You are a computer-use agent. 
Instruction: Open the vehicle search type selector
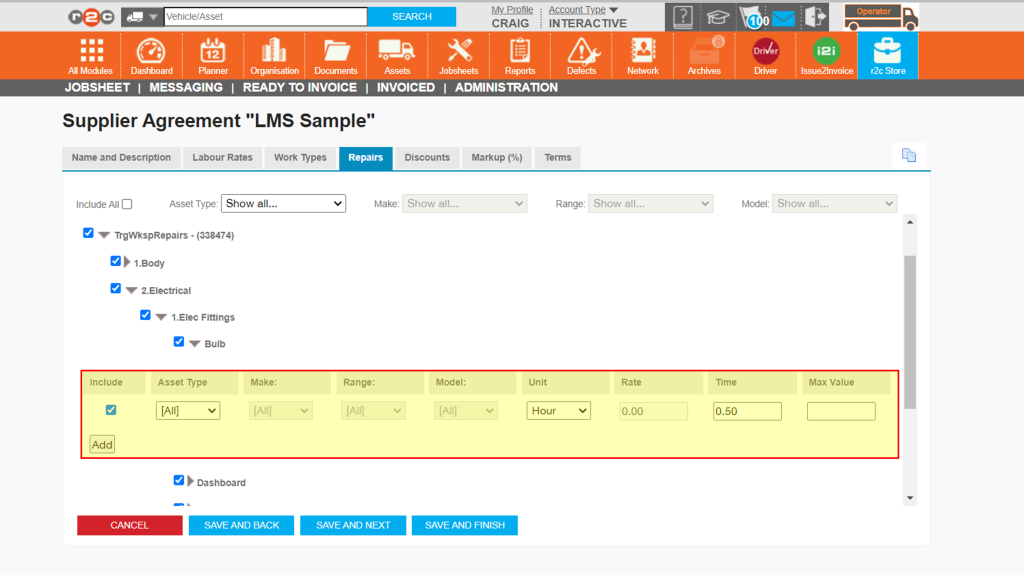(x=142, y=16)
